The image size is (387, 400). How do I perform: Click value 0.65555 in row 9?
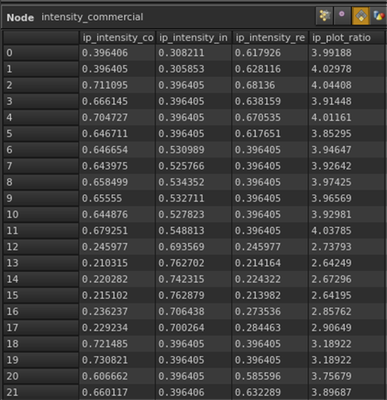[102, 198]
